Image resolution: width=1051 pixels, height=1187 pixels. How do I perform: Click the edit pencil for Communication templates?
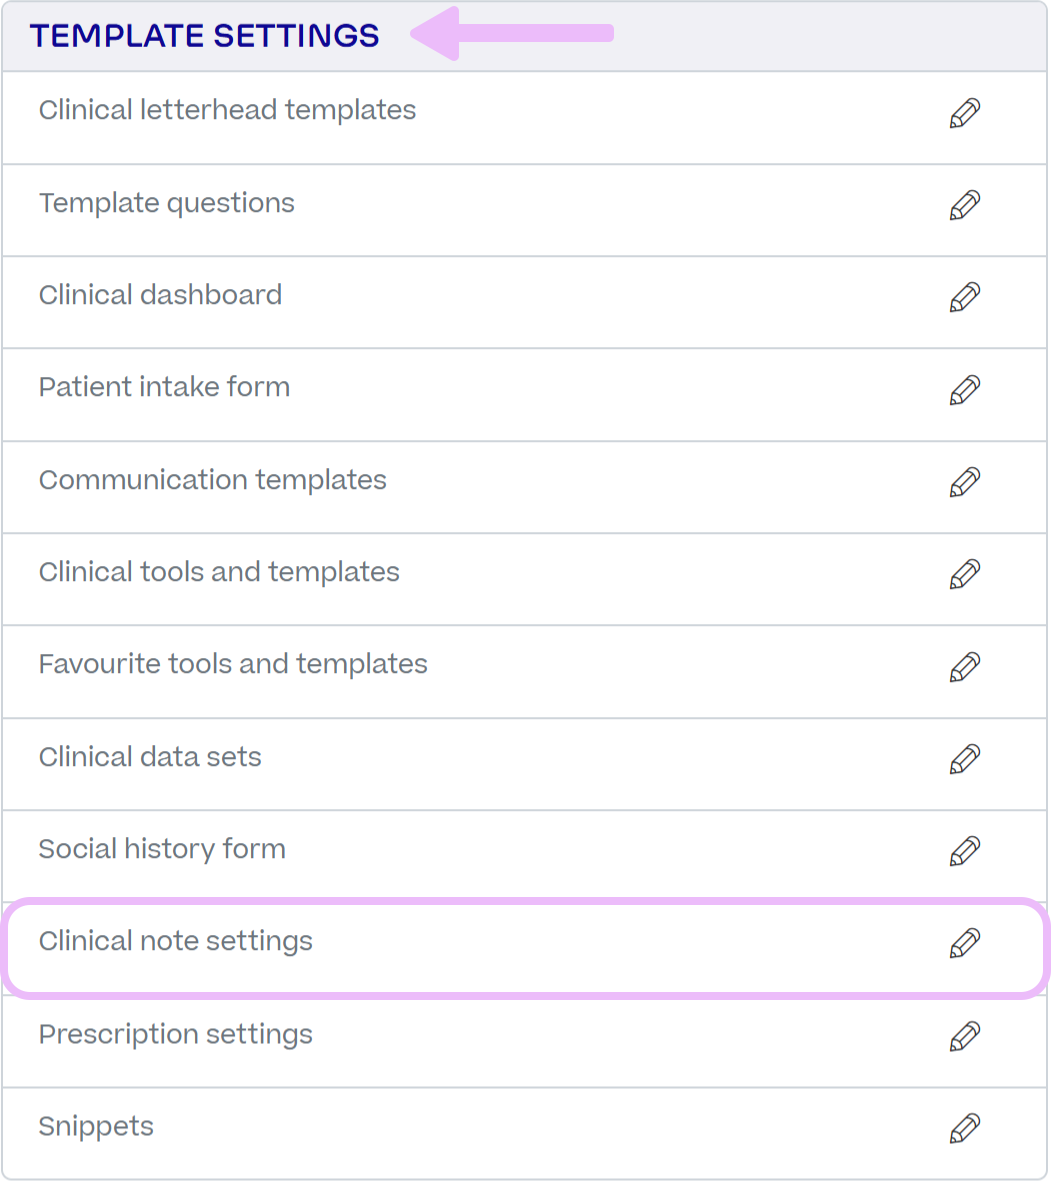[965, 482]
